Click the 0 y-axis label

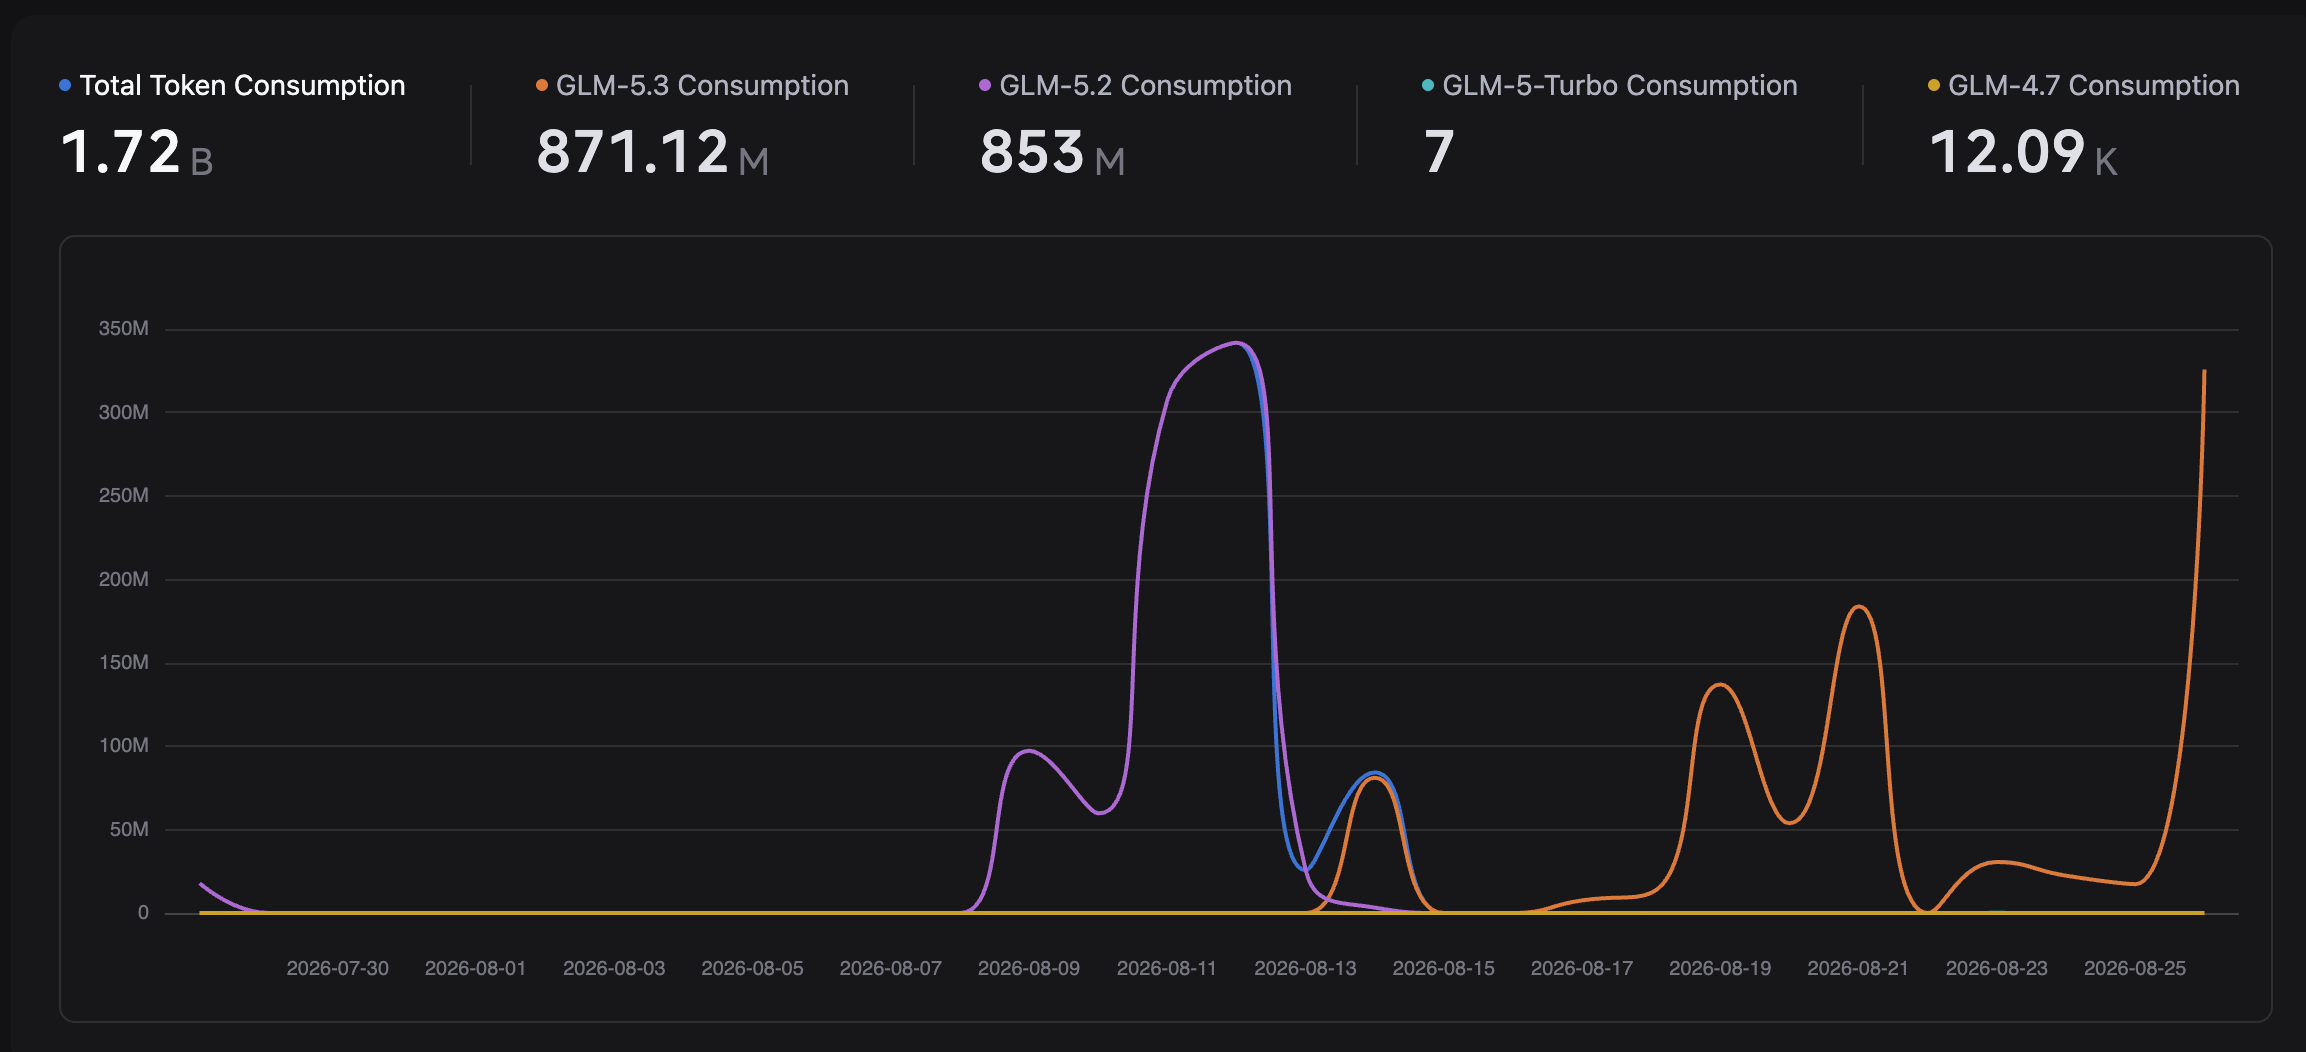point(143,913)
